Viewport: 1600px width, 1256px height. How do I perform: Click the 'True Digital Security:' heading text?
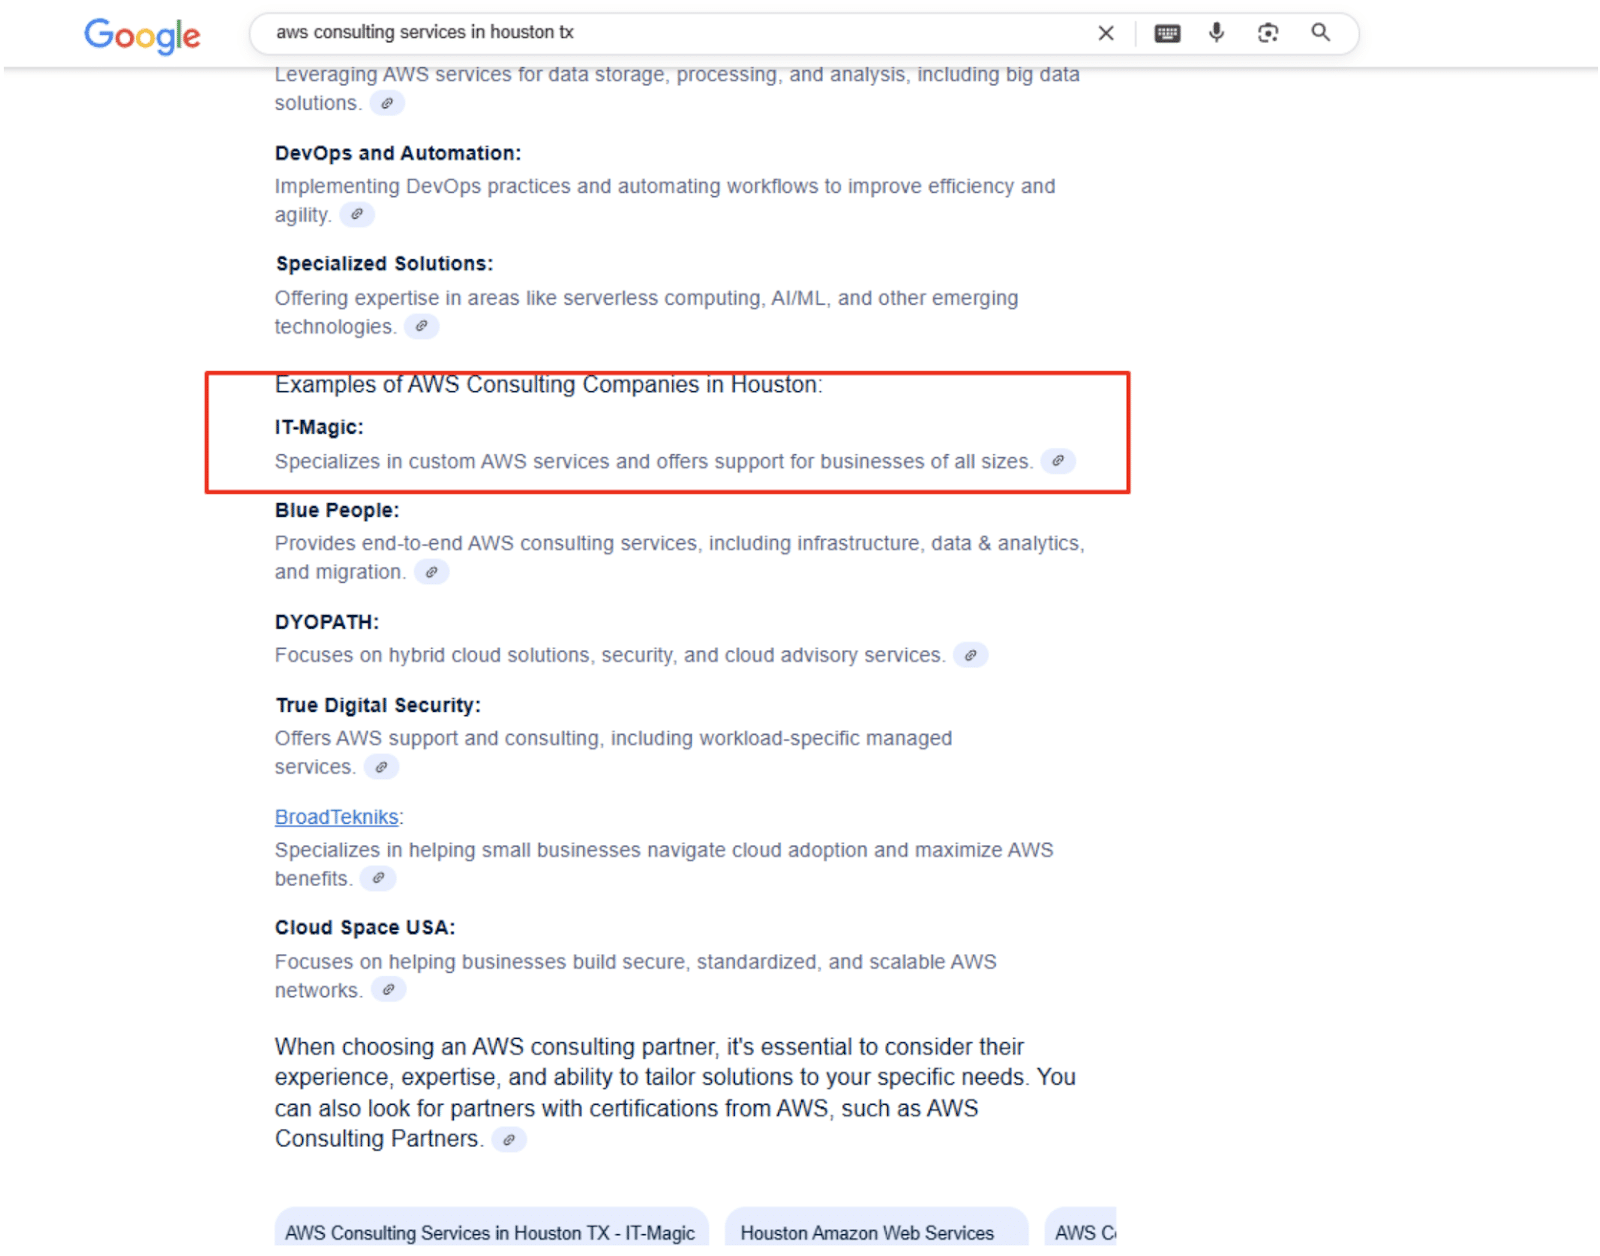click(378, 705)
